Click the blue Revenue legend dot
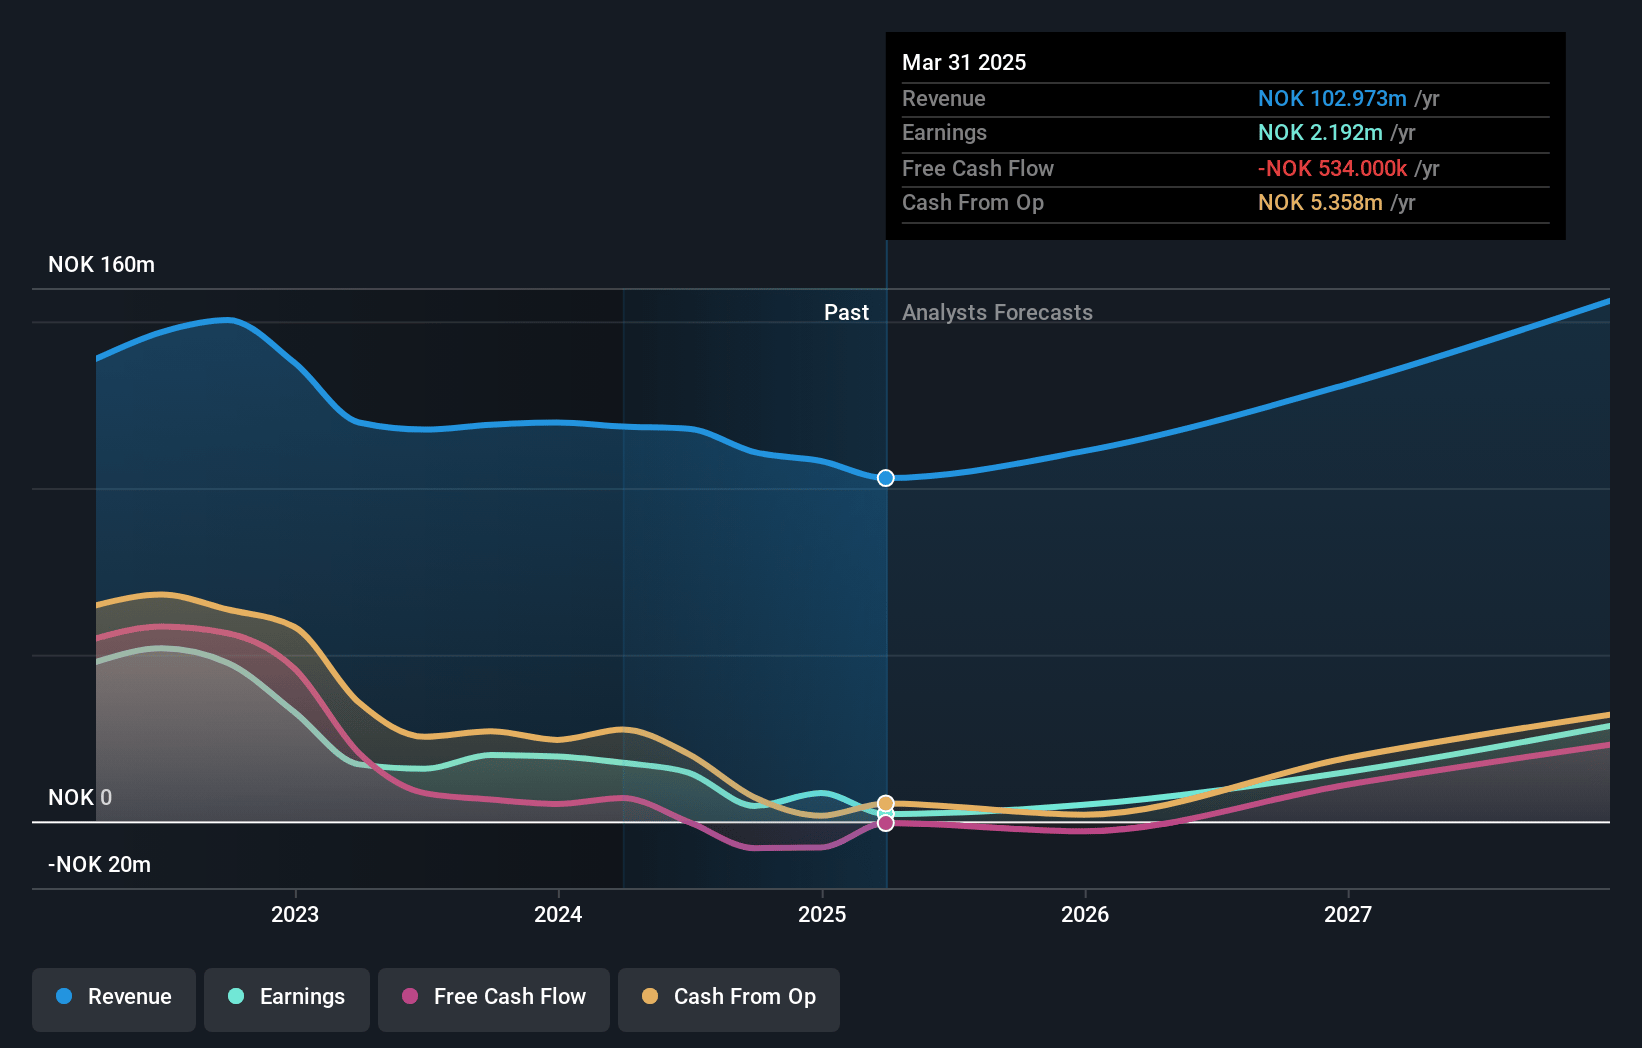1642x1048 pixels. click(64, 996)
